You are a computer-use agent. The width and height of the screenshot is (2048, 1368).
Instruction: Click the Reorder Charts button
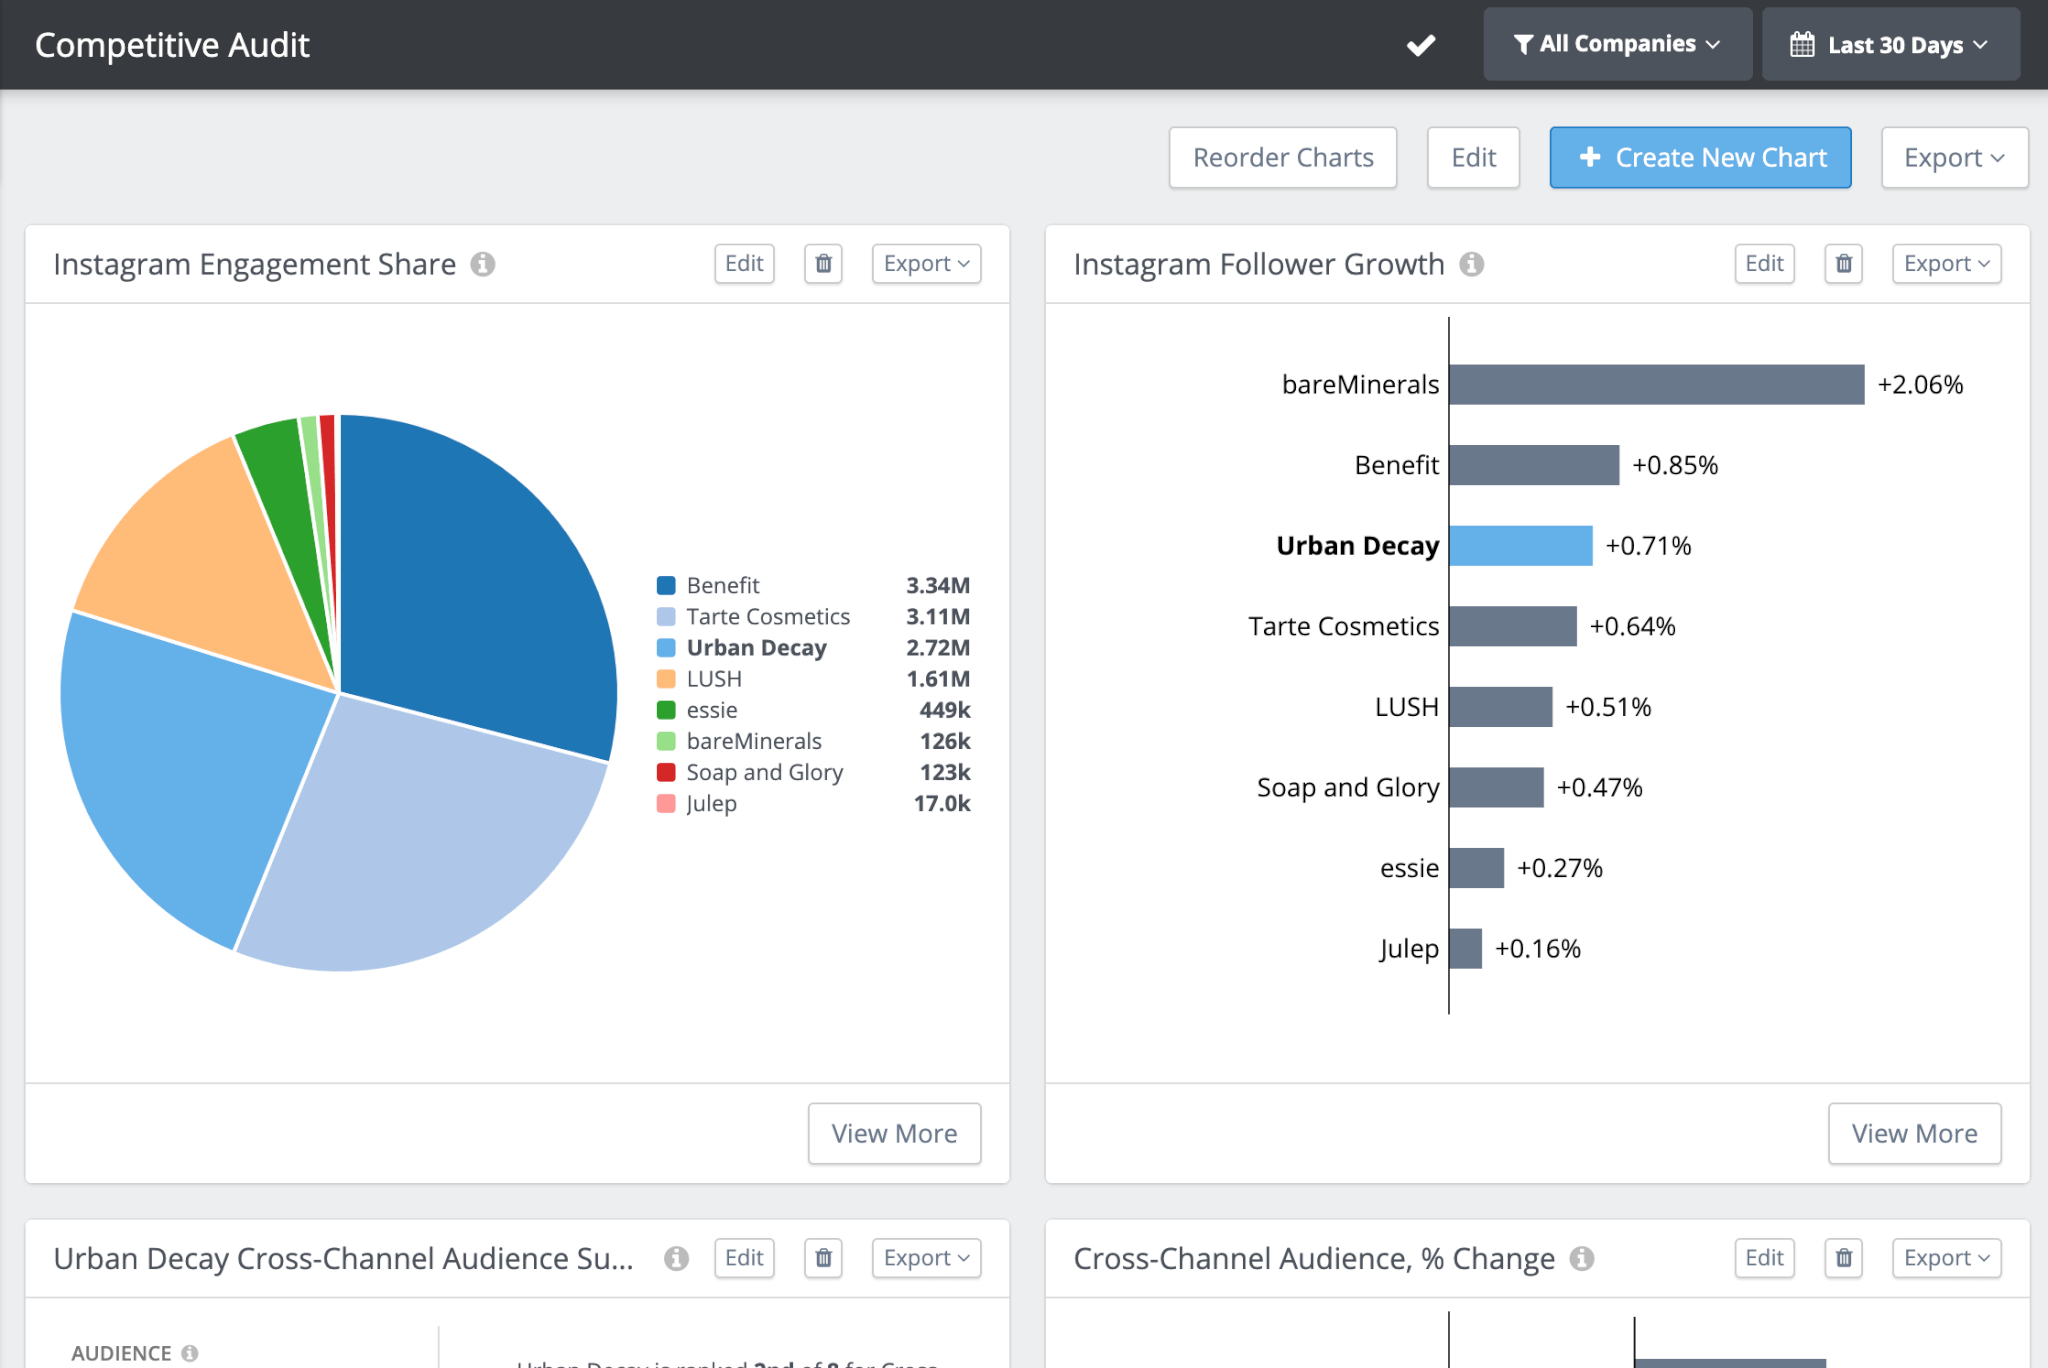1283,157
